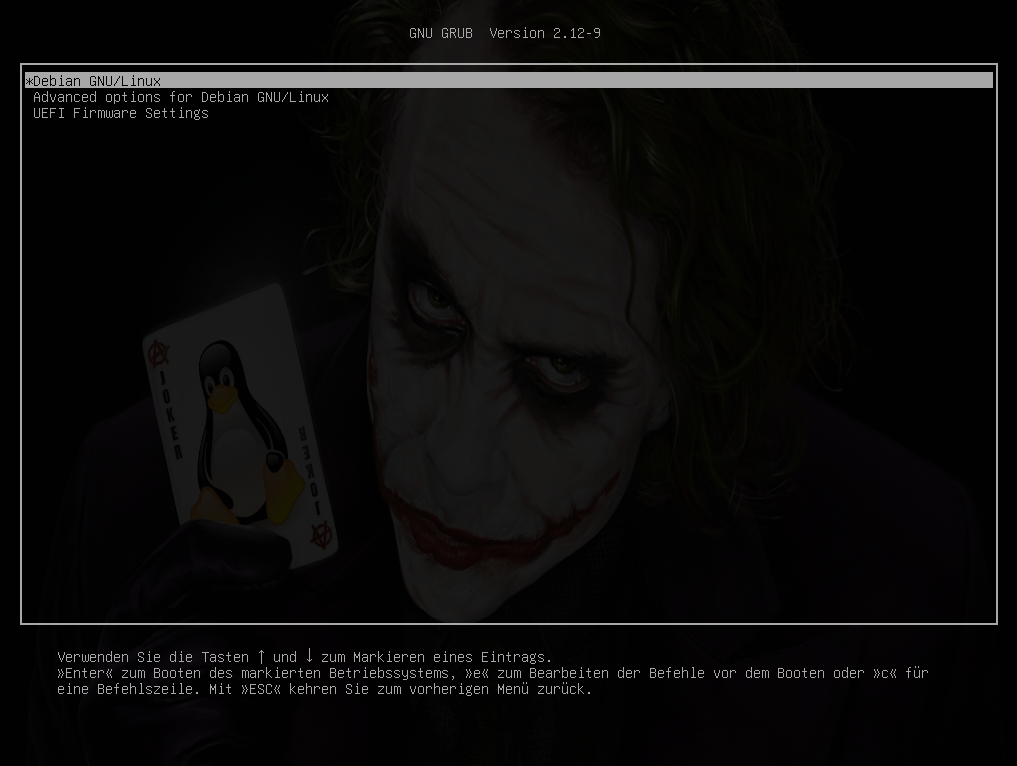Click the »Enter« key hint in the help text
This screenshot has width=1017, height=766.
85,673
